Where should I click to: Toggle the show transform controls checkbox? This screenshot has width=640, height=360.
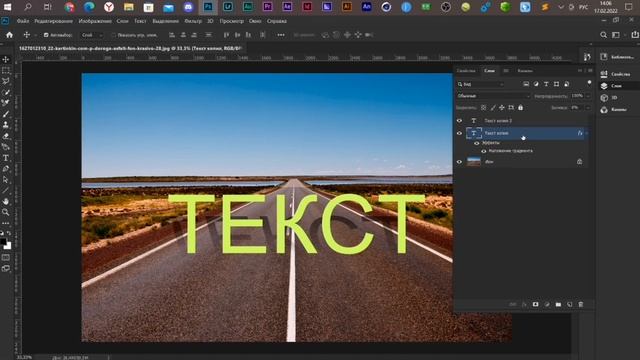113,35
